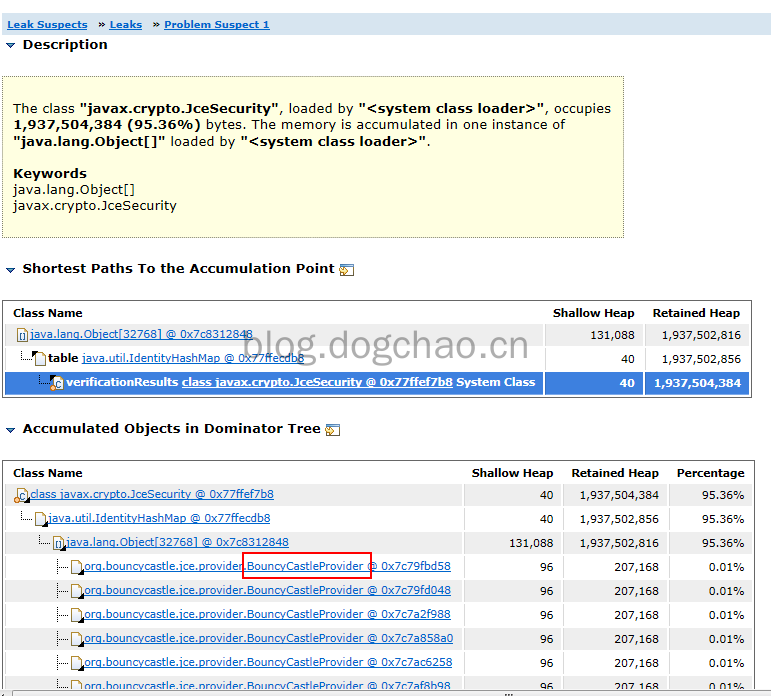Open java.util.IdentityHashMap link in Dominator Tree

(x=159, y=518)
